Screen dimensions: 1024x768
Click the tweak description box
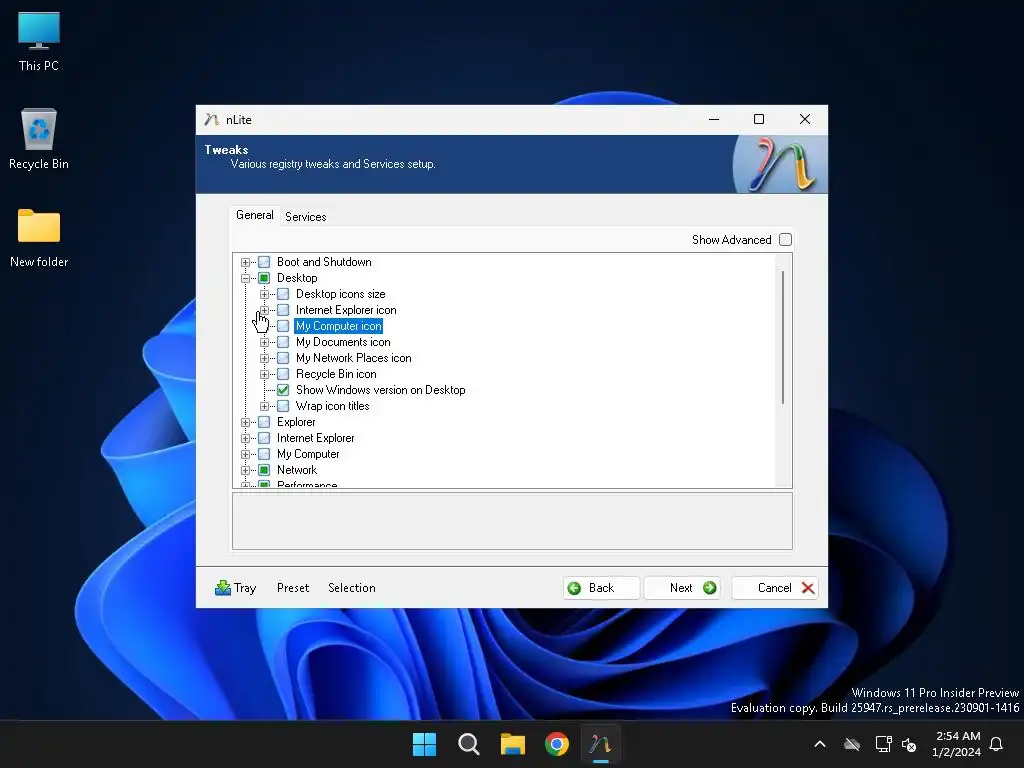pos(513,521)
